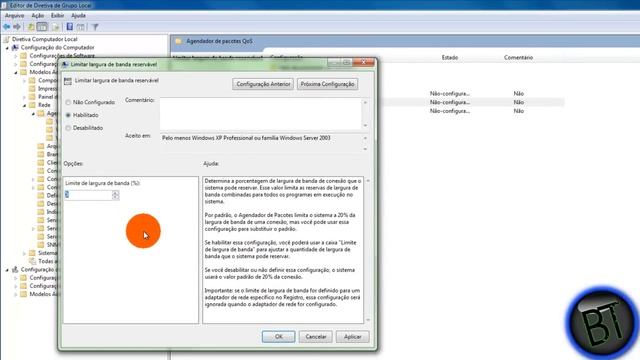Click the Export list toolbar icon
The width and height of the screenshot is (640, 360).
(56, 27)
